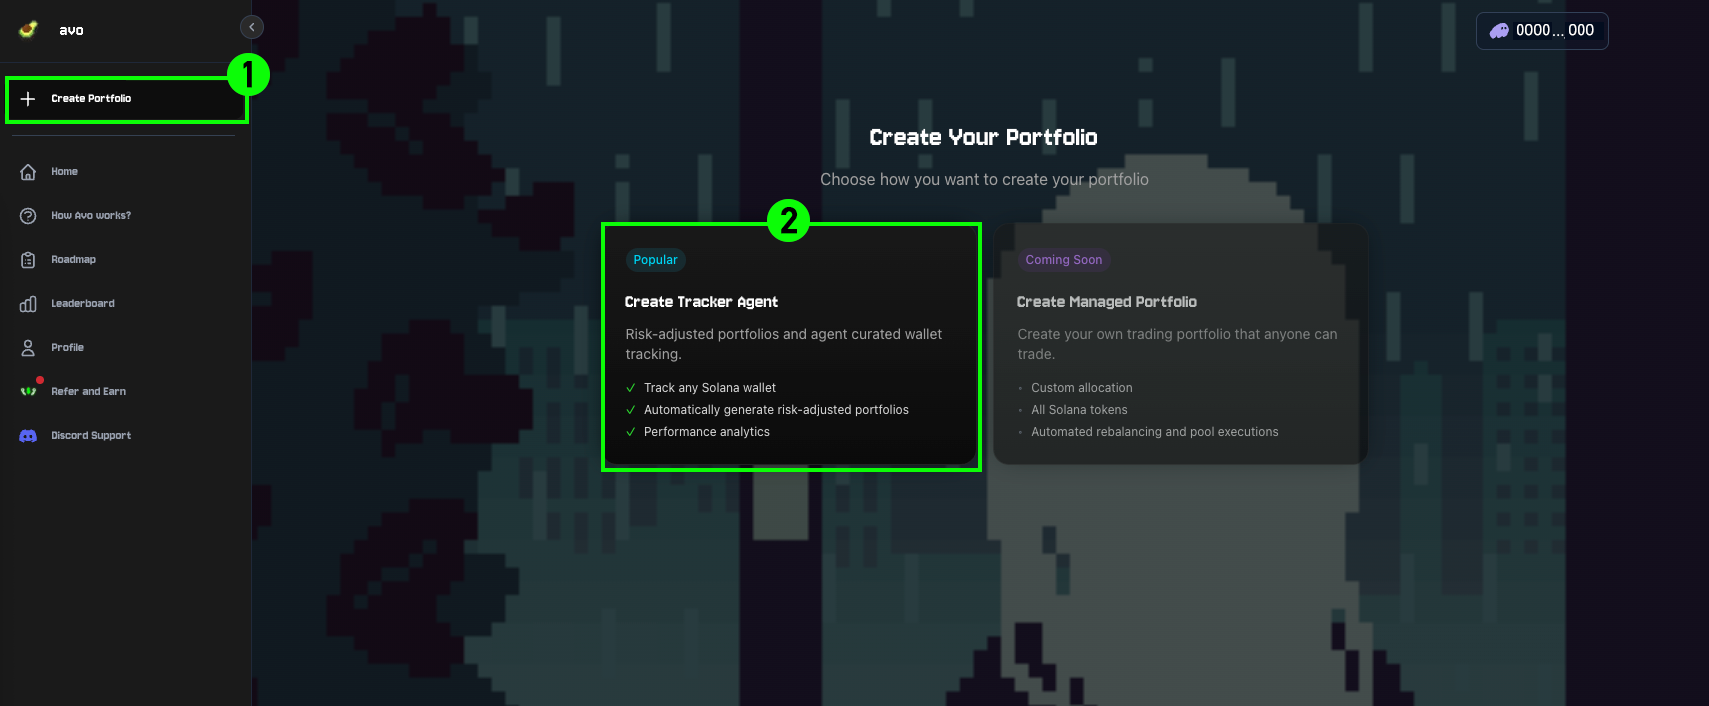The image size is (1709, 706).
Task: Open the Refer and Earn link
Action: [x=89, y=392]
